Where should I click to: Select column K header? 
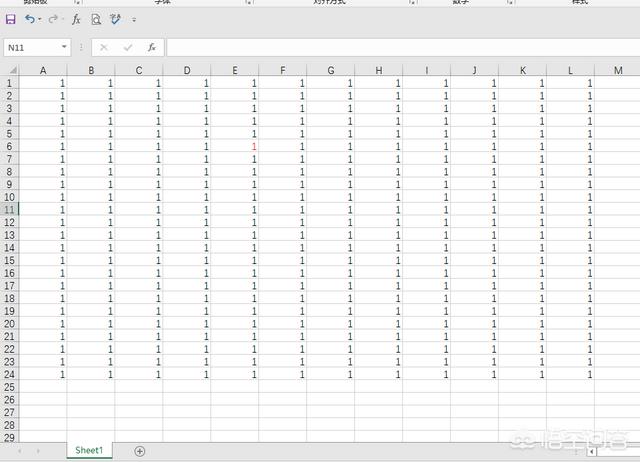coord(522,70)
